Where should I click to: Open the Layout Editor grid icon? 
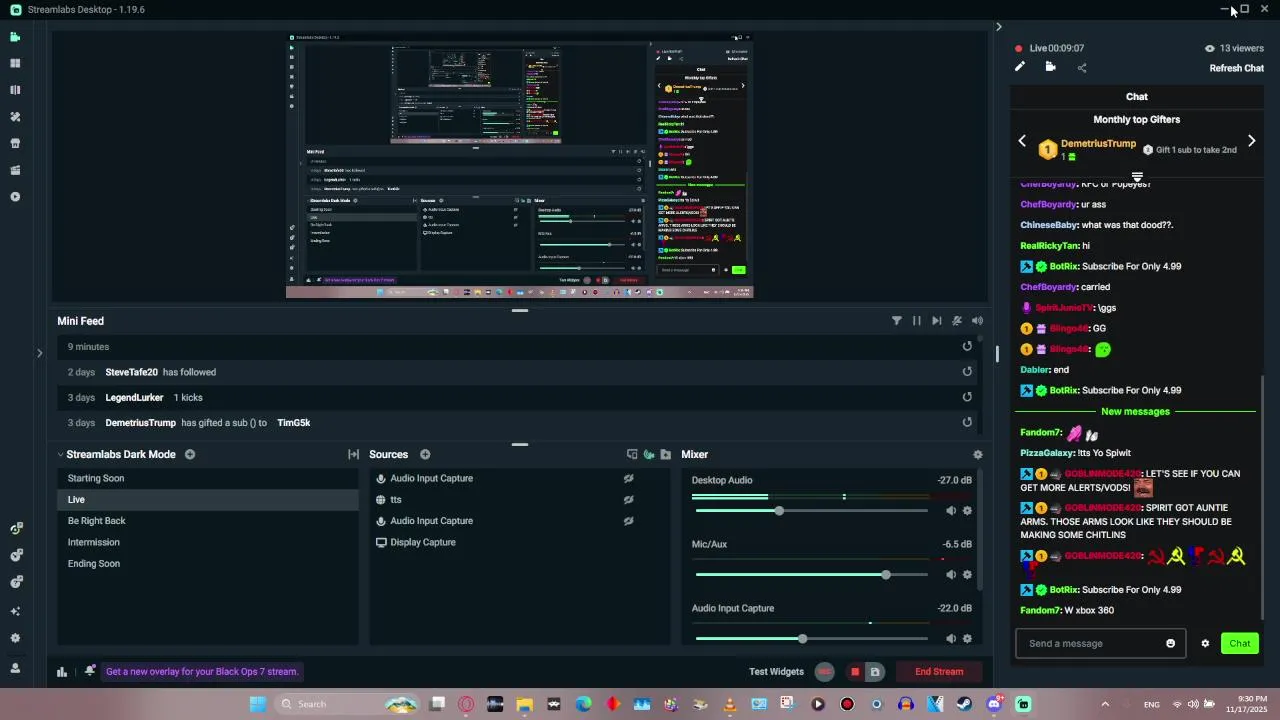tap(15, 63)
